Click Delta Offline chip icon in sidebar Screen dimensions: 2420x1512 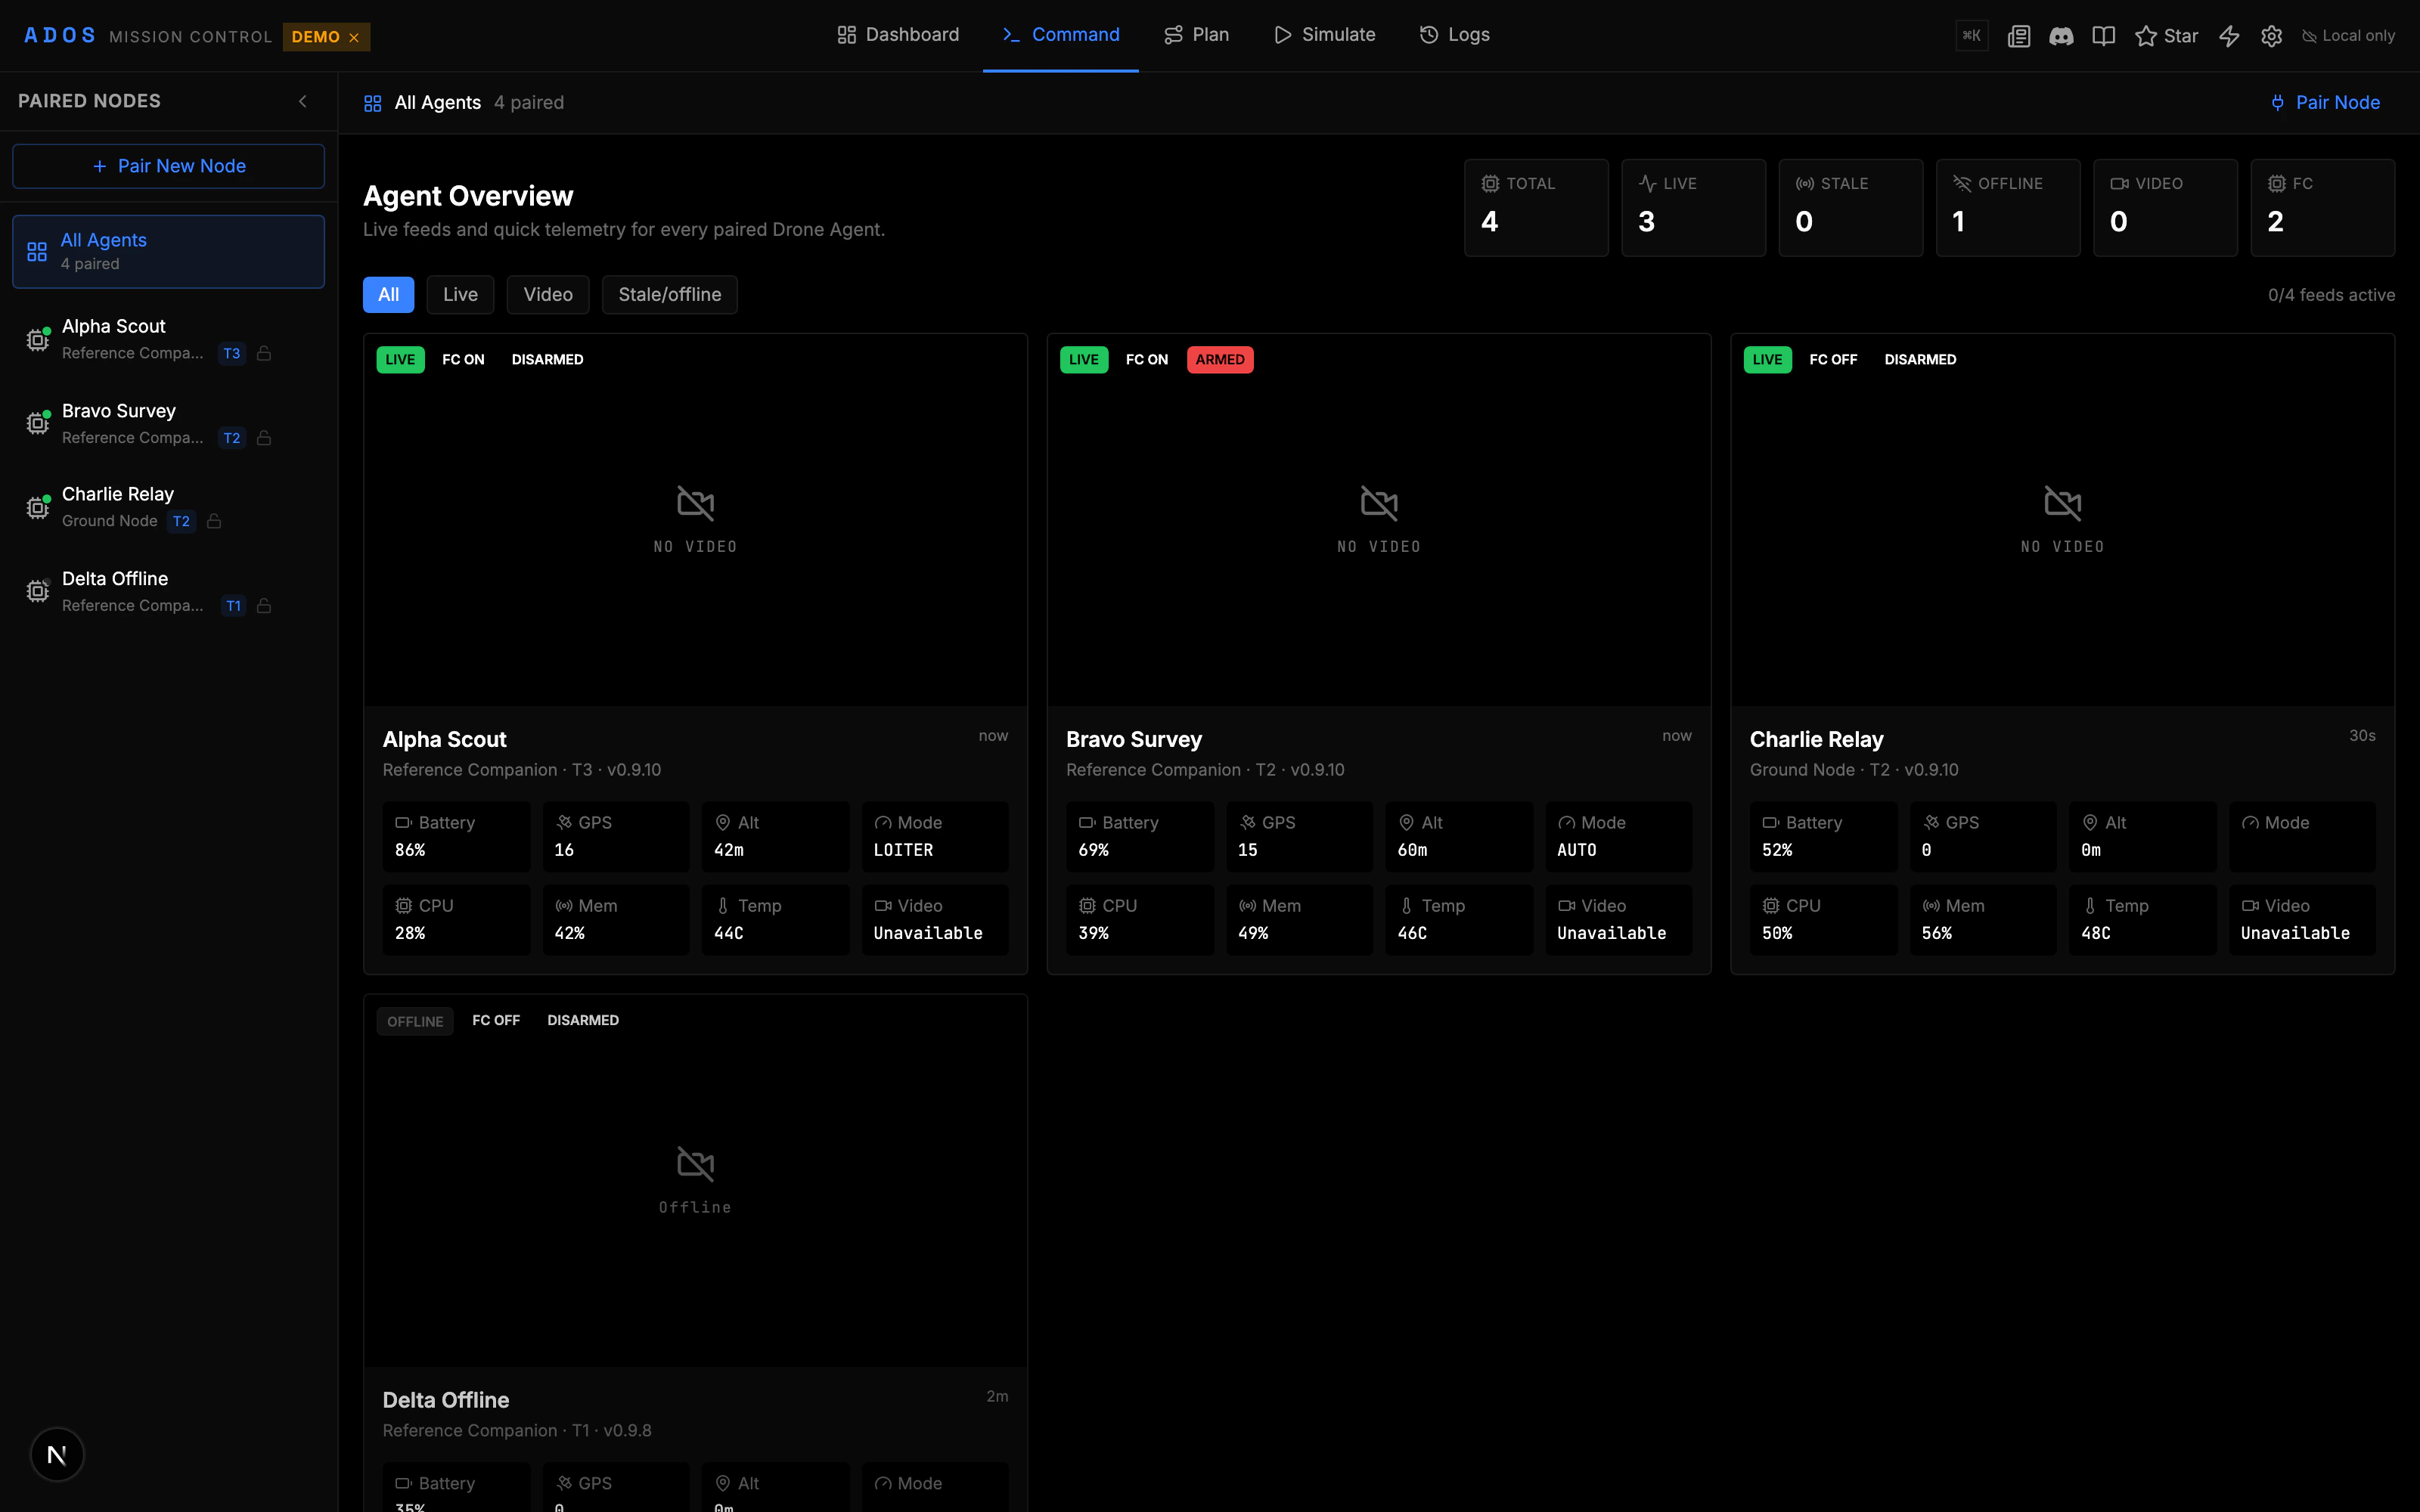(x=37, y=592)
